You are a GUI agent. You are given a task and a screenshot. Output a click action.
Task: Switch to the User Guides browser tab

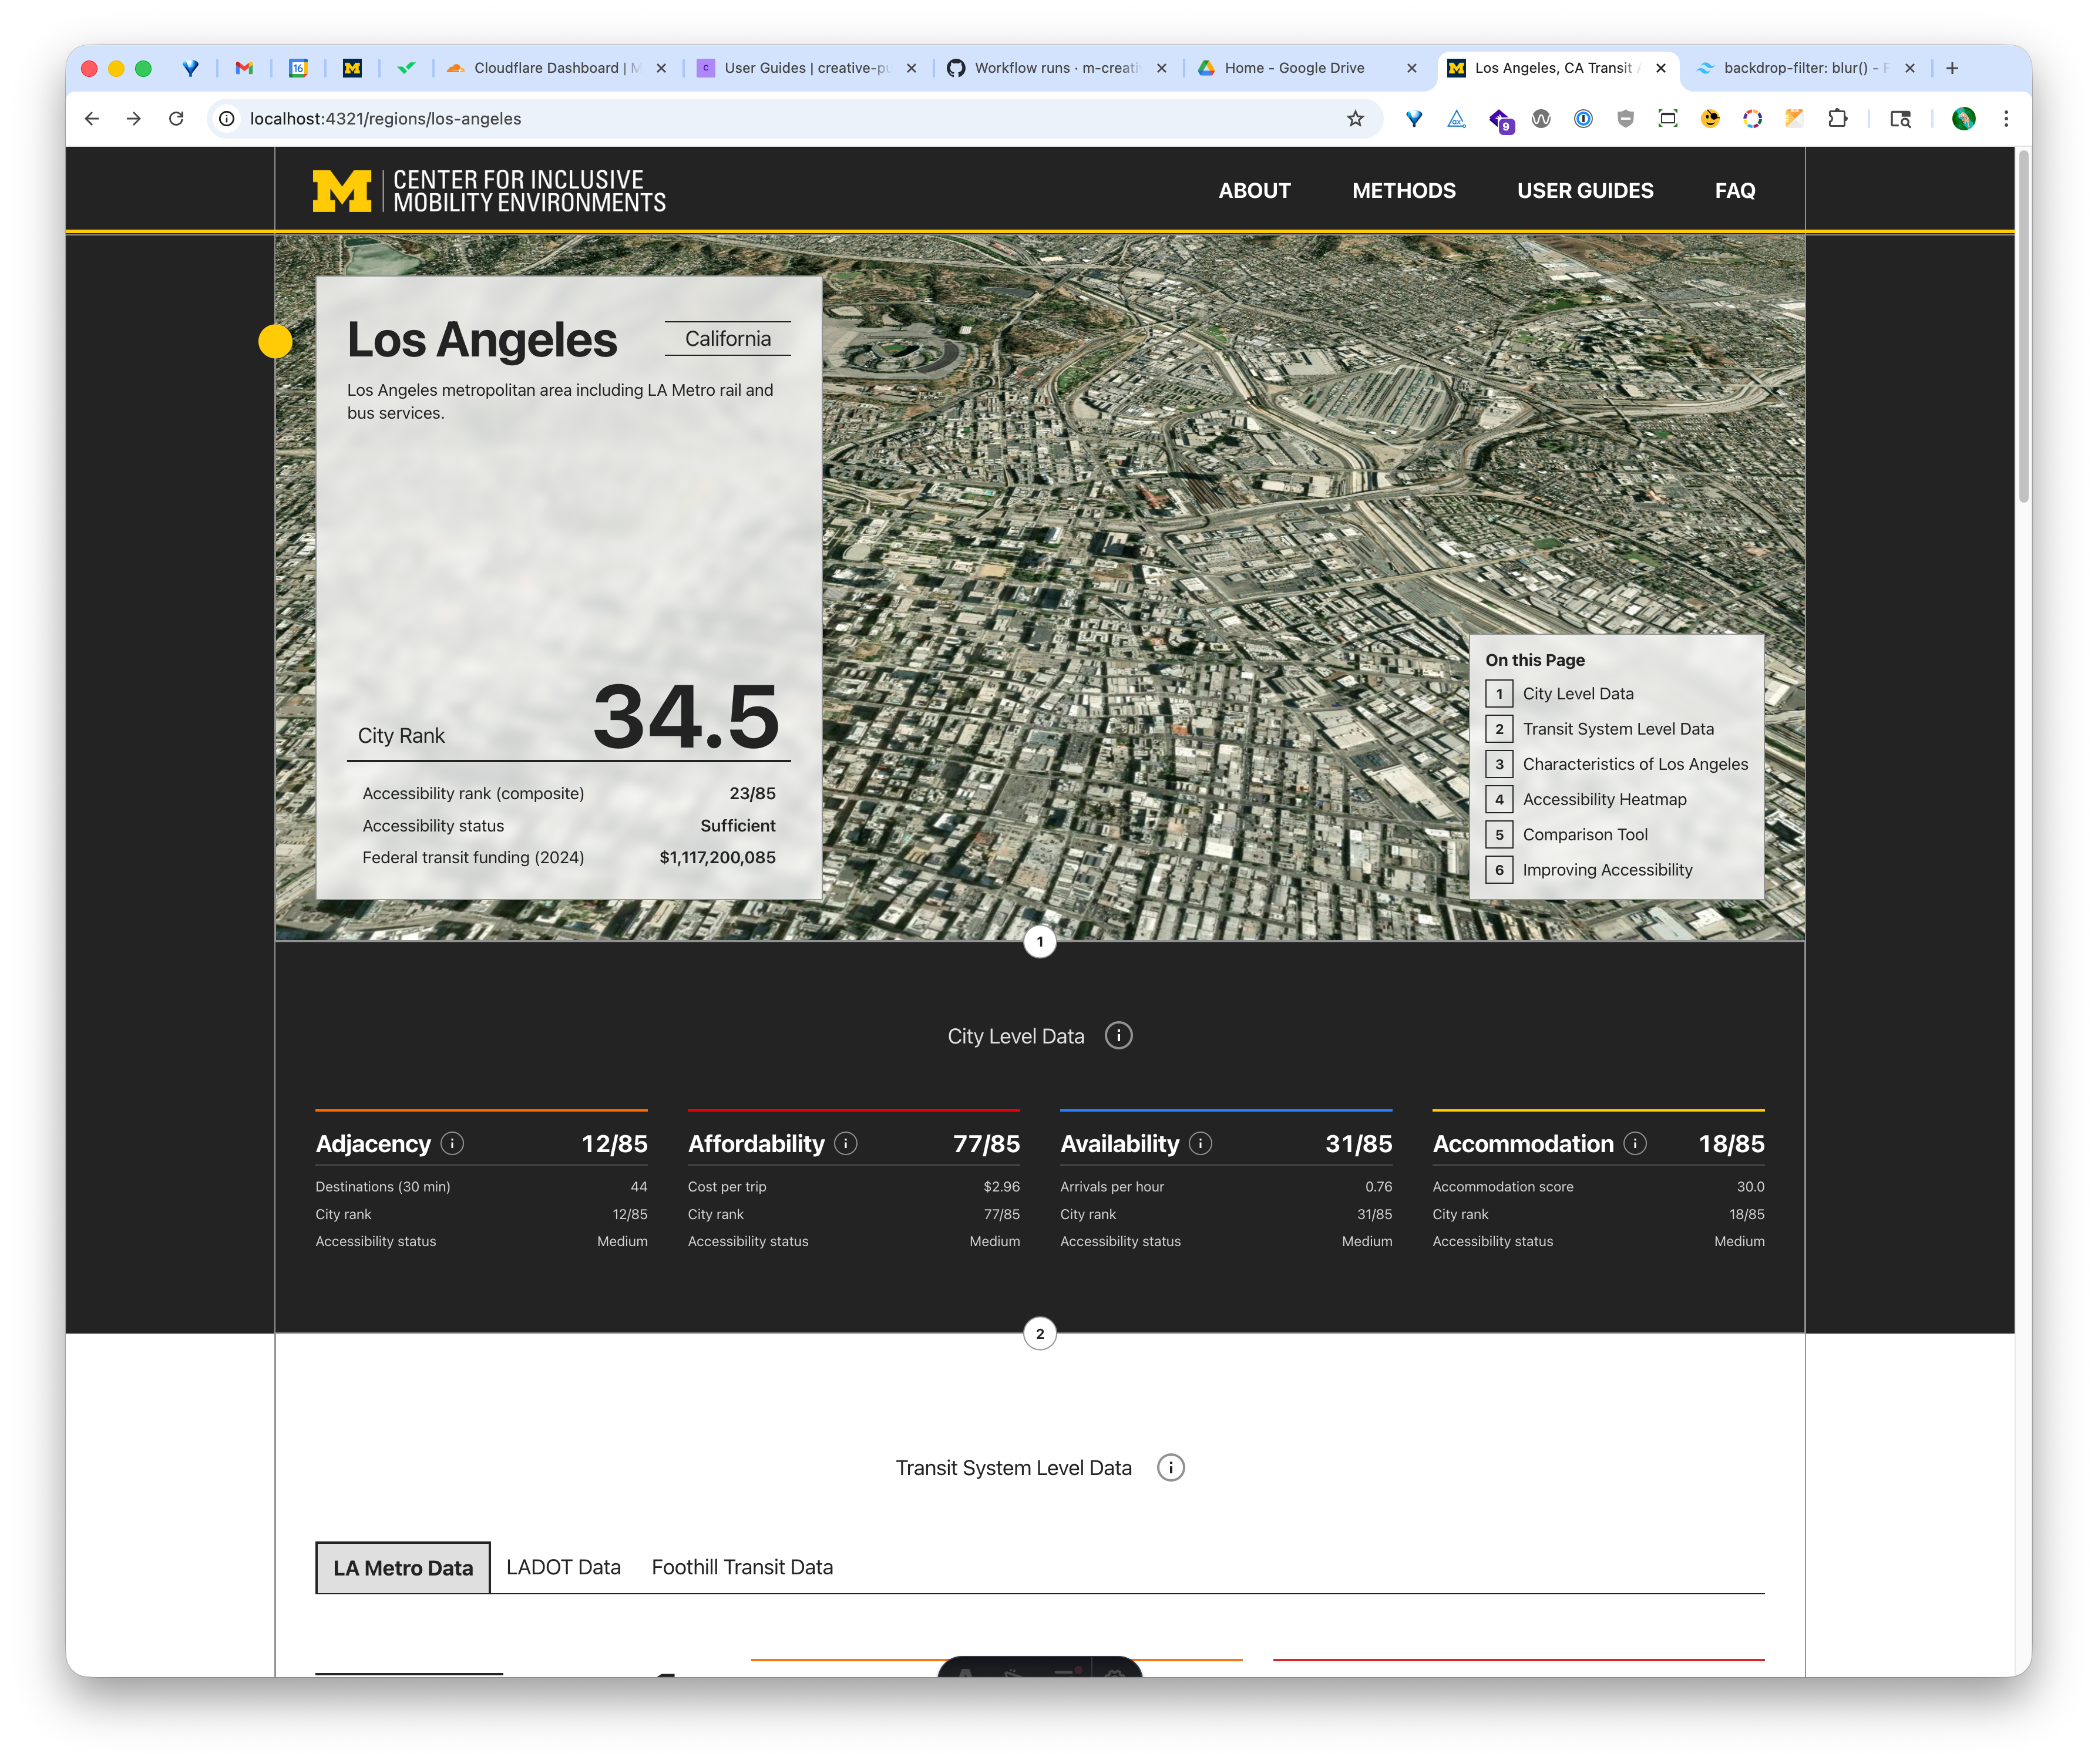coord(806,68)
